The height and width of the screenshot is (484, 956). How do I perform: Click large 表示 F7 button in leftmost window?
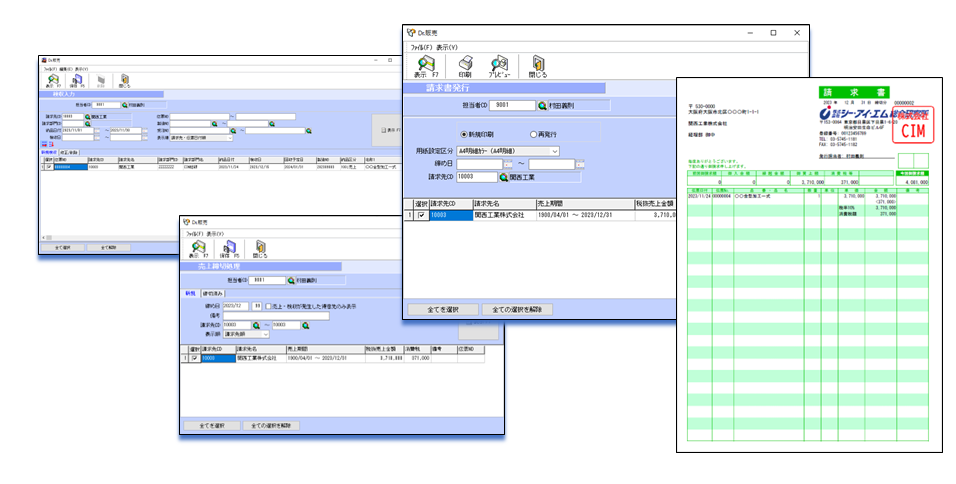[x=387, y=130]
